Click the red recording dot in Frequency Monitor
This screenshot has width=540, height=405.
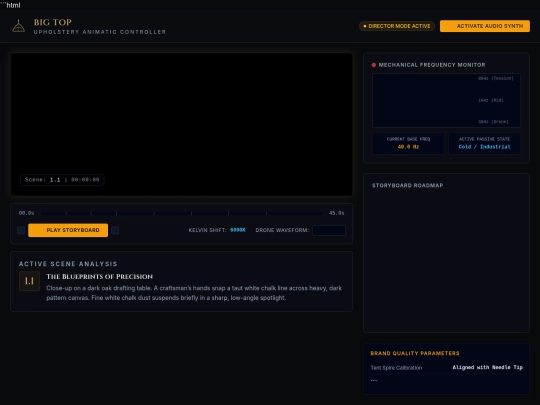coord(374,65)
